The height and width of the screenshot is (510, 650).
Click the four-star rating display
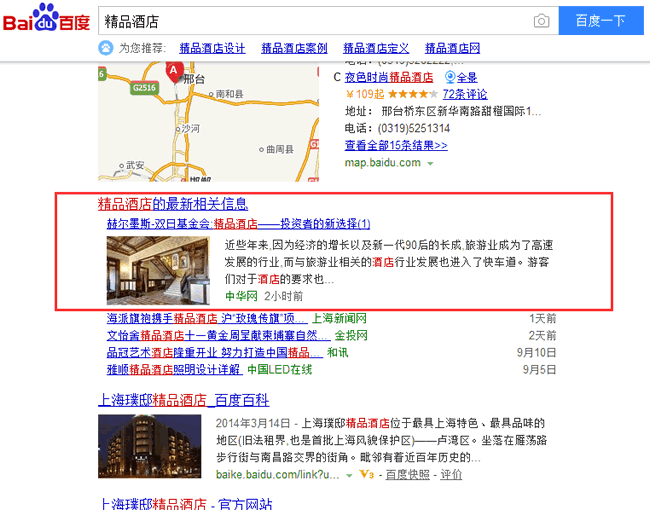tap(412, 94)
